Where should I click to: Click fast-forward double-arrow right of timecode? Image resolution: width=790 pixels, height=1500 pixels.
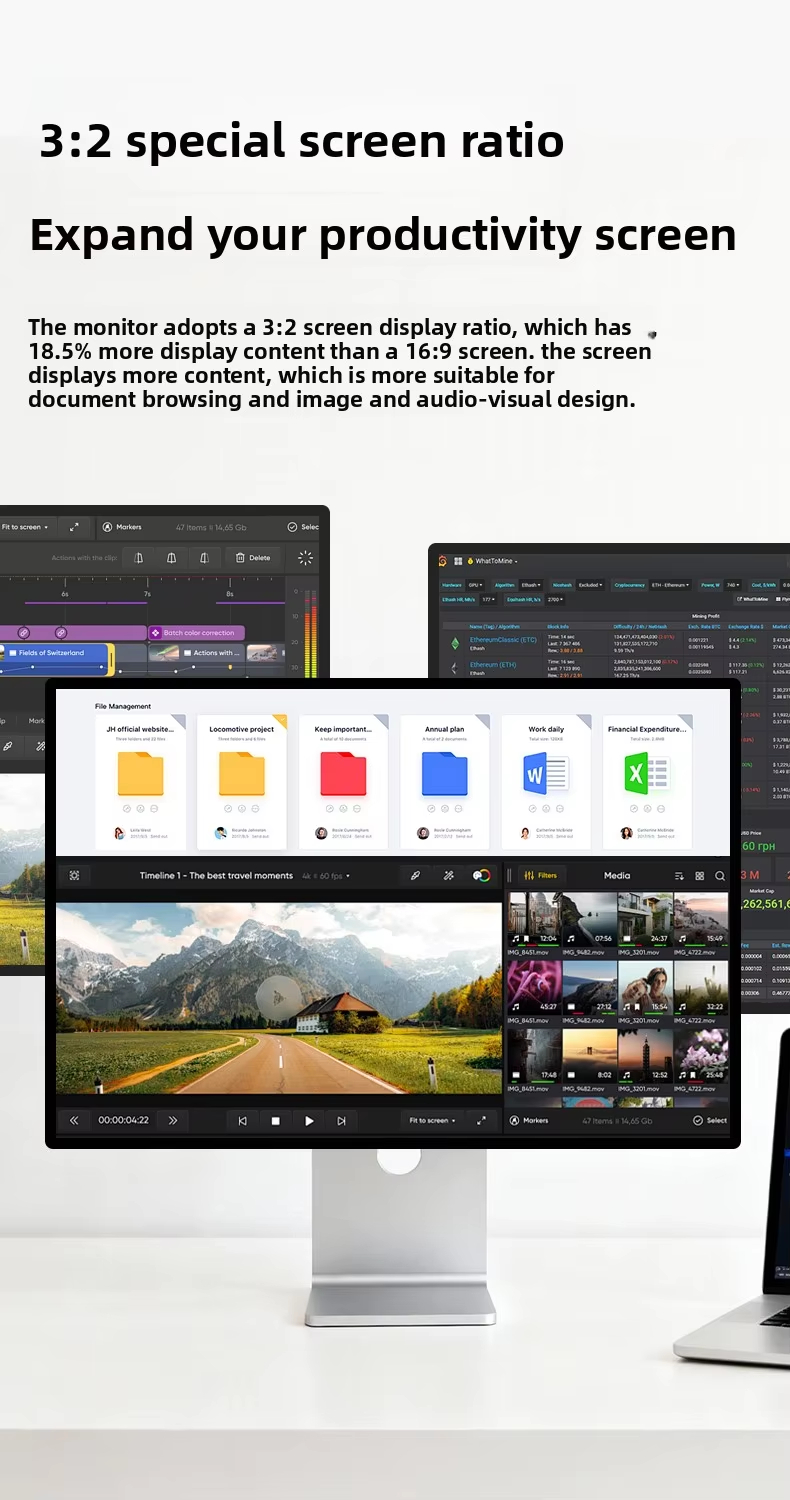172,1121
